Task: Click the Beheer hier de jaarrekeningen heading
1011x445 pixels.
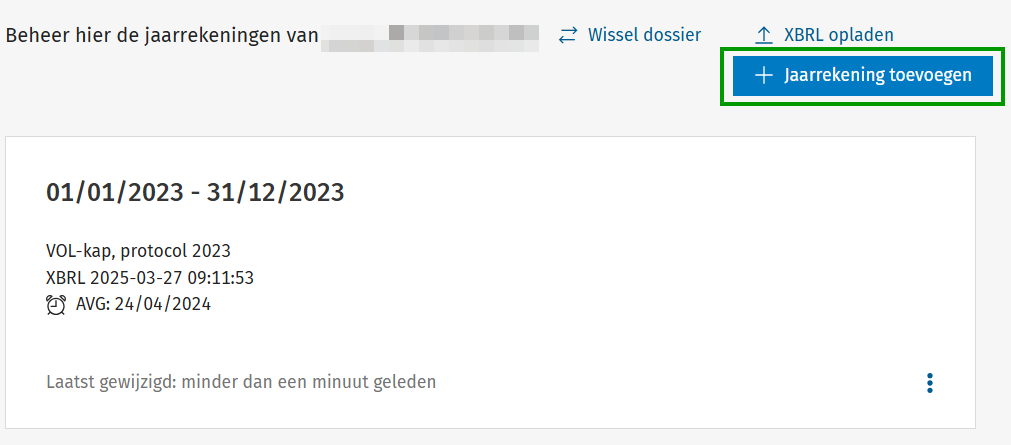Action: coord(162,35)
